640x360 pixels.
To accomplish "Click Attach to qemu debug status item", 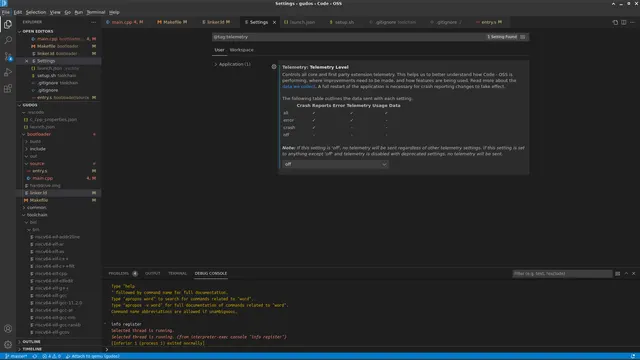I will pos(93,356).
